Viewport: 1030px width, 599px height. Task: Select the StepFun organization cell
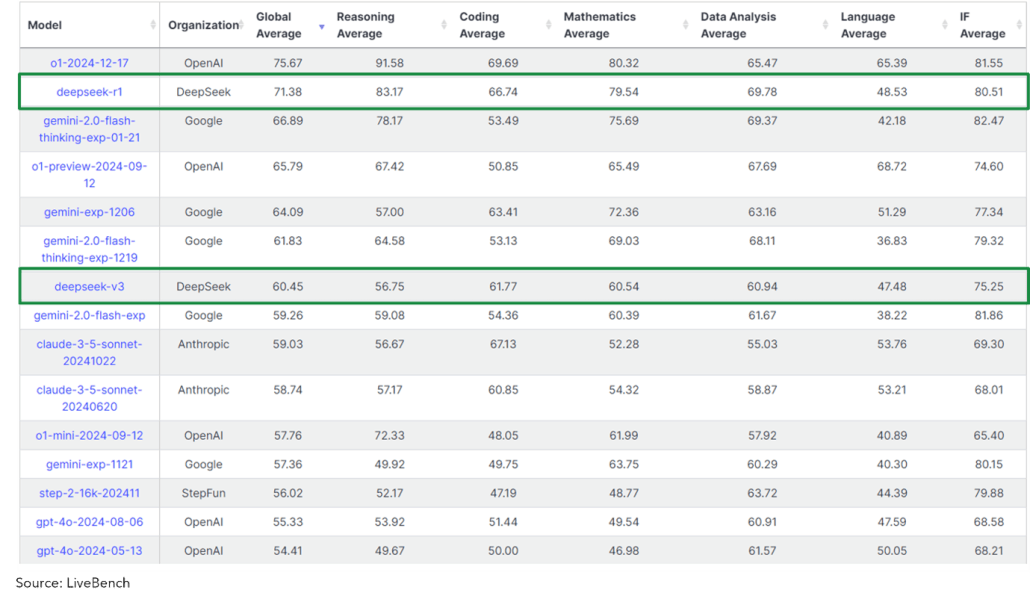pyautogui.click(x=204, y=493)
